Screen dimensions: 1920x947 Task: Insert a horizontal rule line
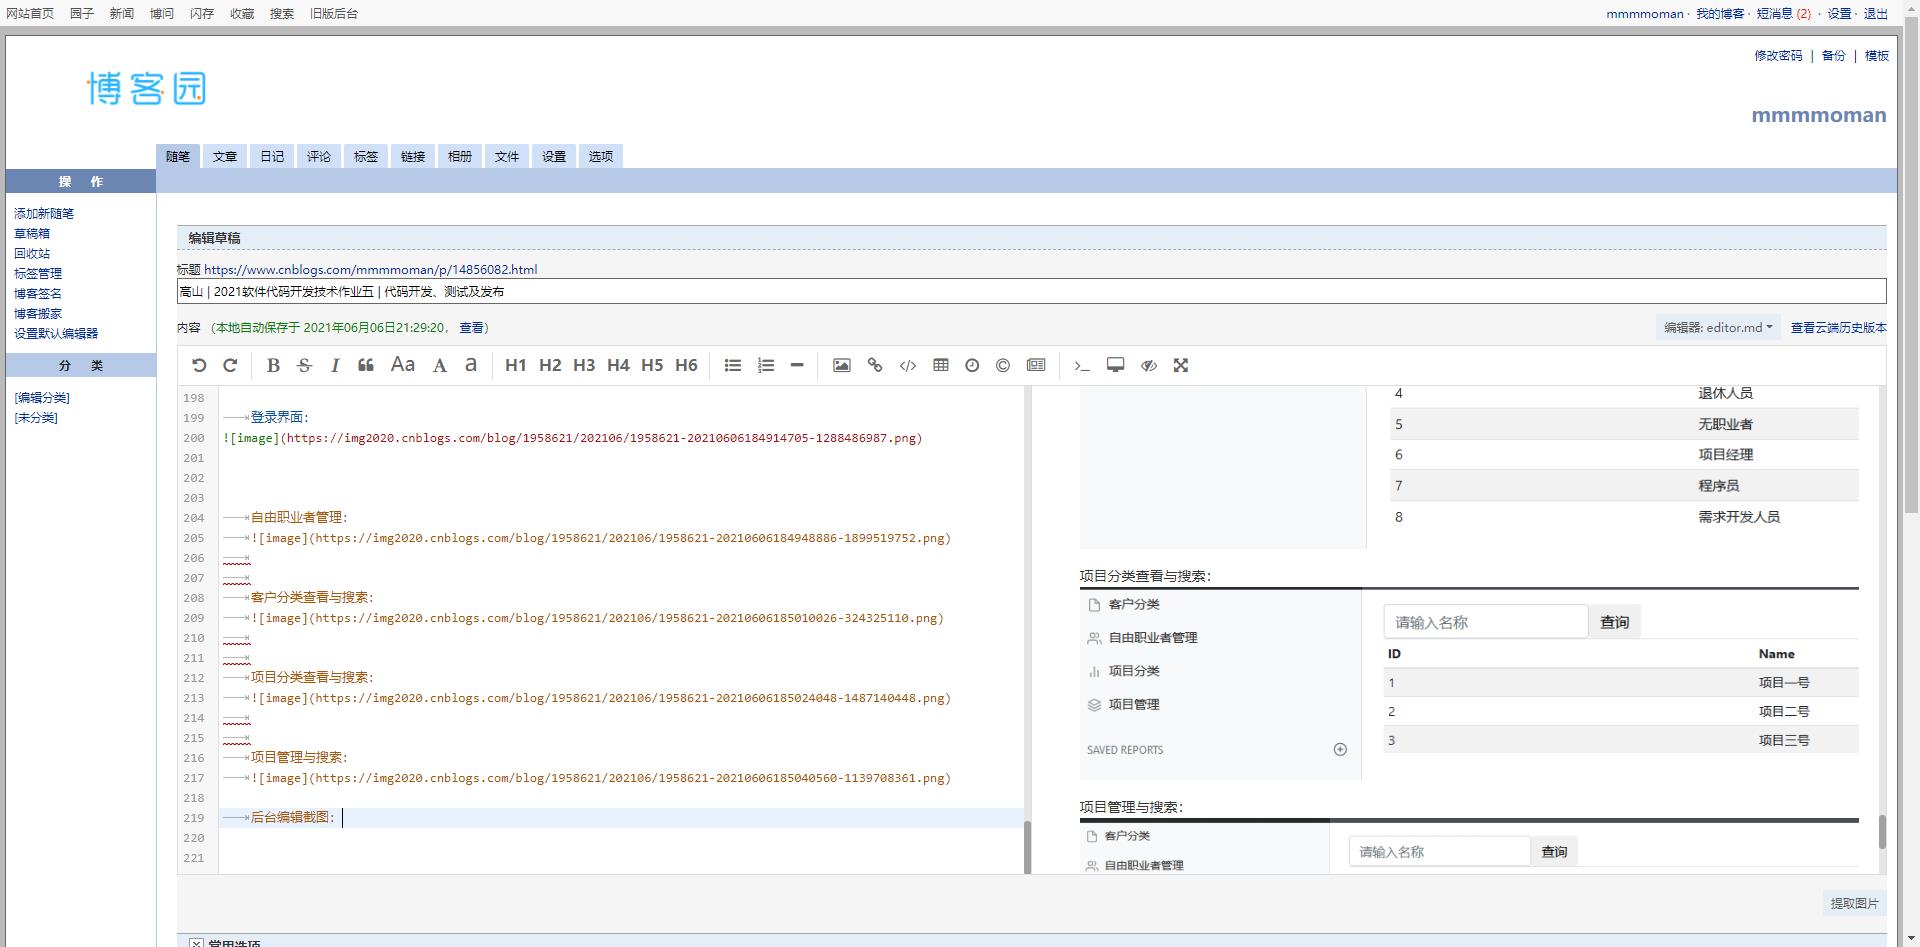[x=797, y=366]
